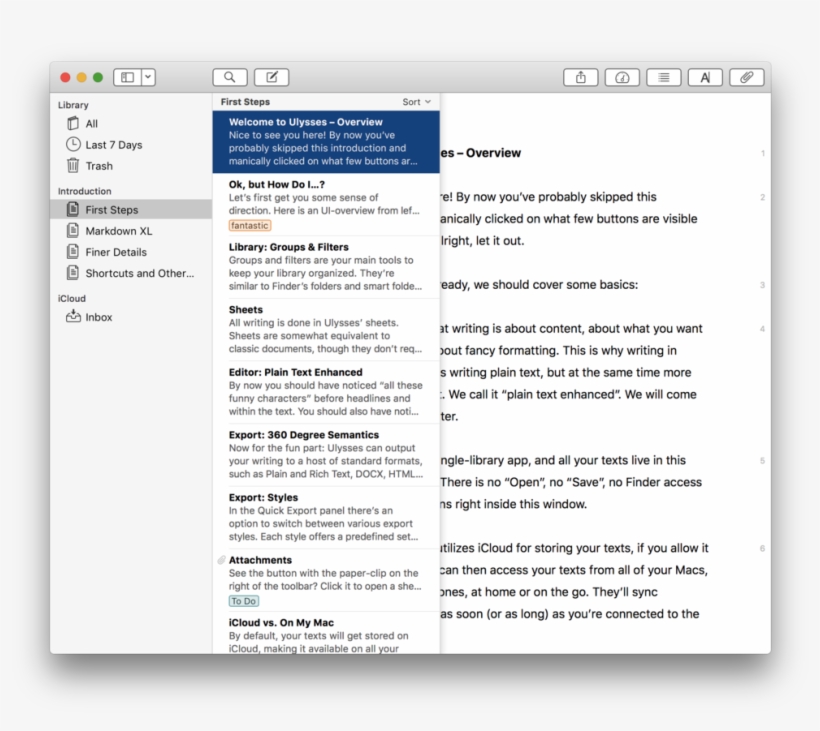Open the view layout dropdown arrow

[148, 77]
